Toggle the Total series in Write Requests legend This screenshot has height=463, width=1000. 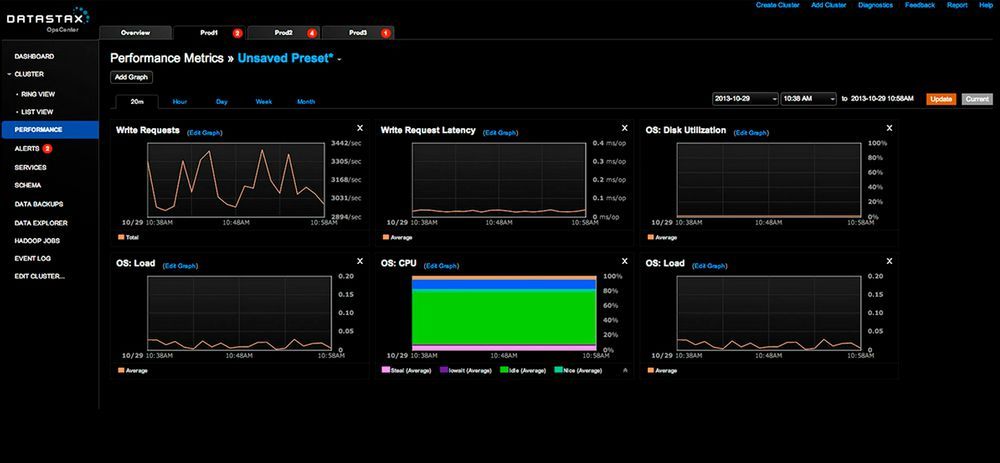[129, 237]
